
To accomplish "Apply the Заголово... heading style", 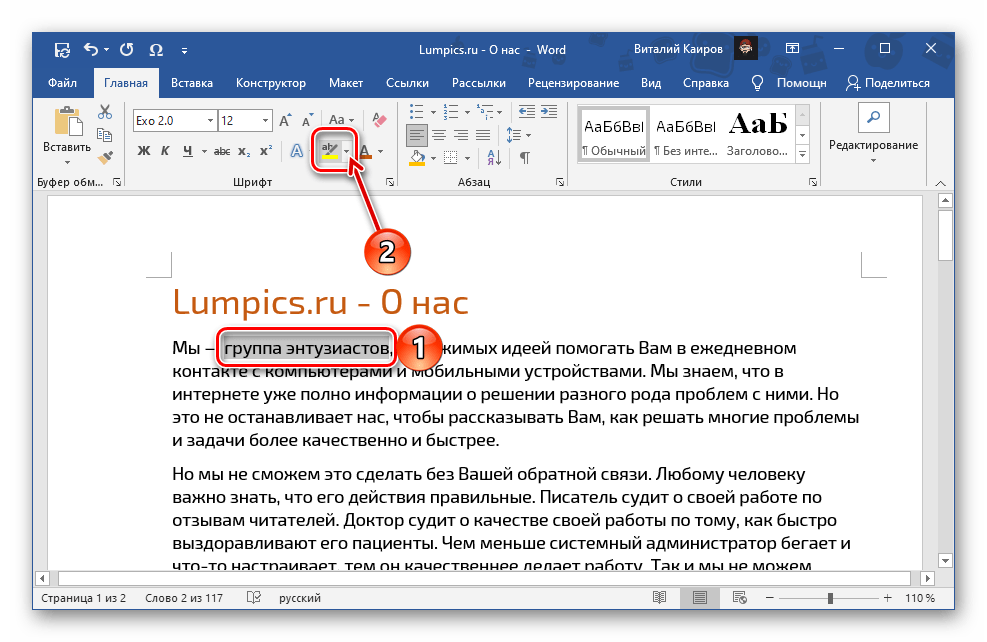I will point(758,135).
